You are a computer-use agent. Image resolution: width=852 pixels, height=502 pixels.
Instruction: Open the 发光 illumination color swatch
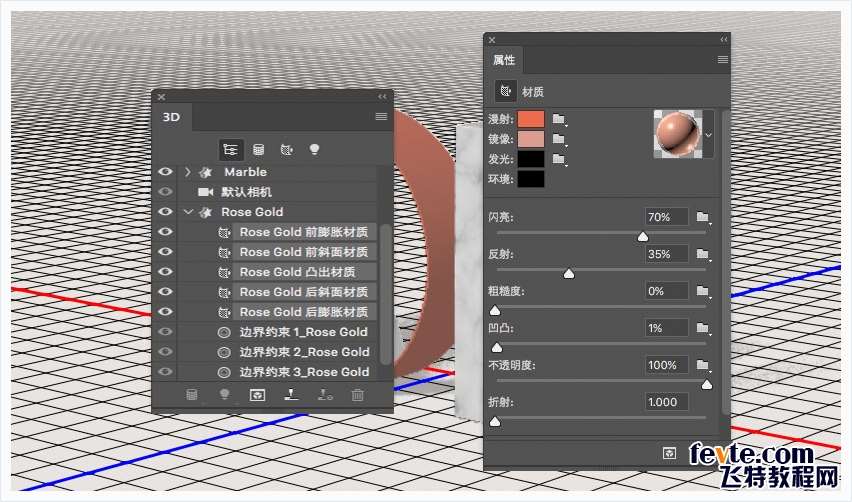[531, 159]
